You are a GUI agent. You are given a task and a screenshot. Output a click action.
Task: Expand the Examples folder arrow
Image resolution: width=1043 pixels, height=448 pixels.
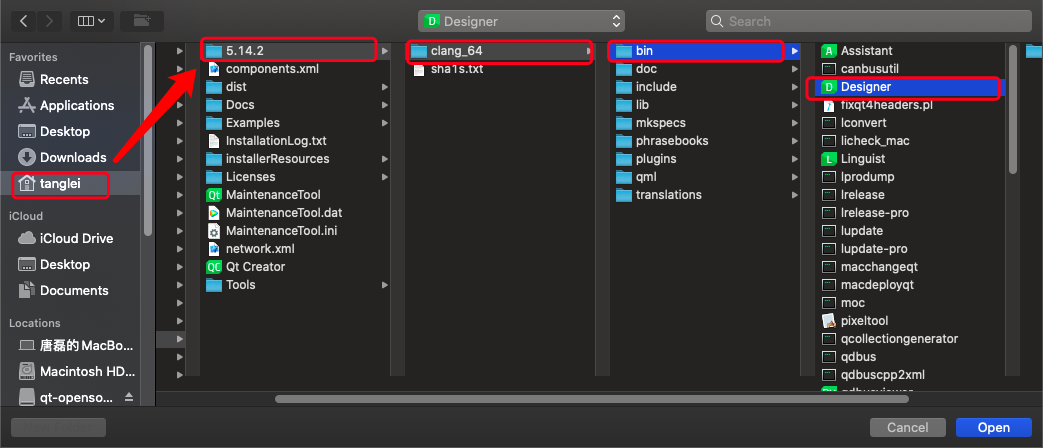tap(384, 123)
